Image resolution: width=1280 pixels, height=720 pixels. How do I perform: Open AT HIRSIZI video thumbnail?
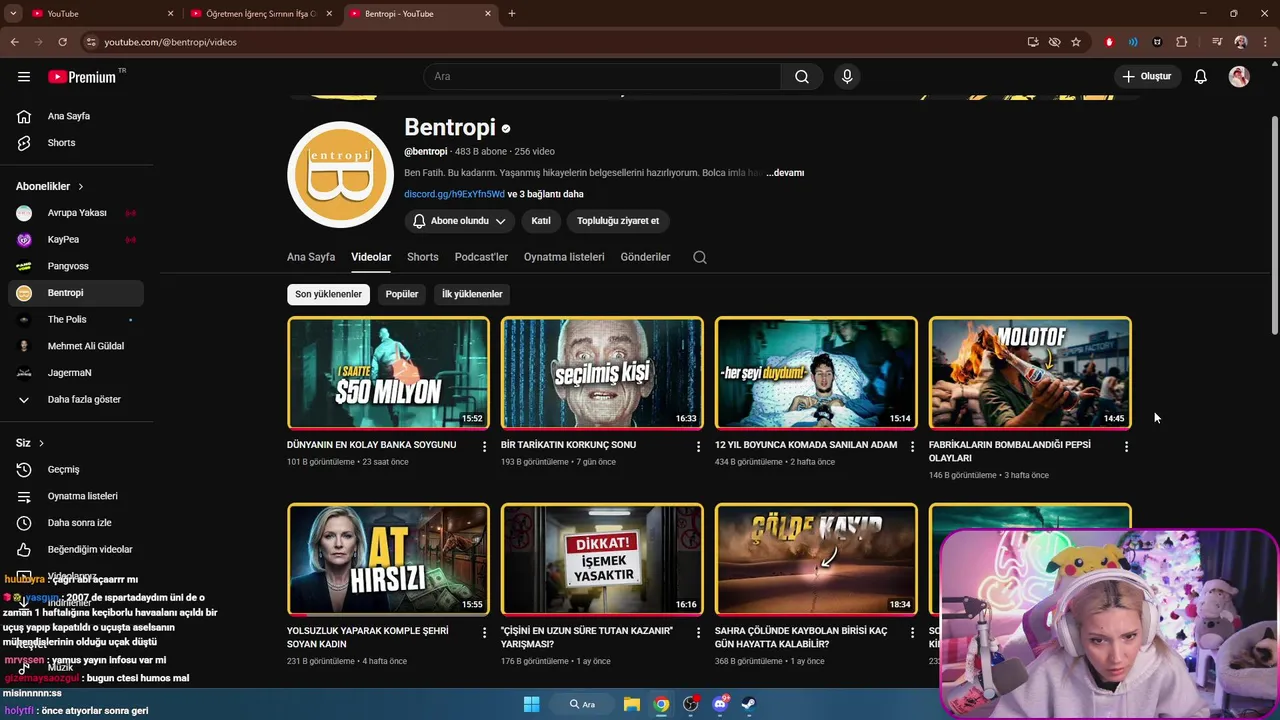tap(388, 559)
